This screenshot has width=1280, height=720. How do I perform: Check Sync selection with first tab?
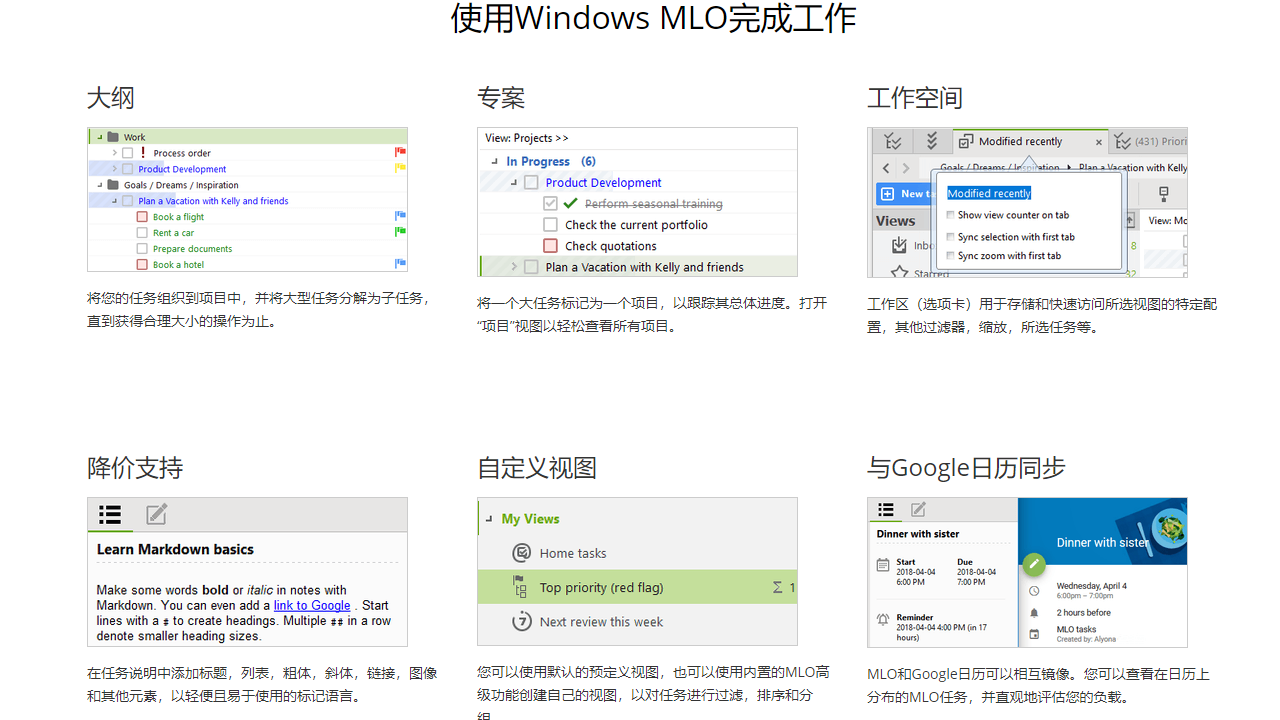point(950,236)
